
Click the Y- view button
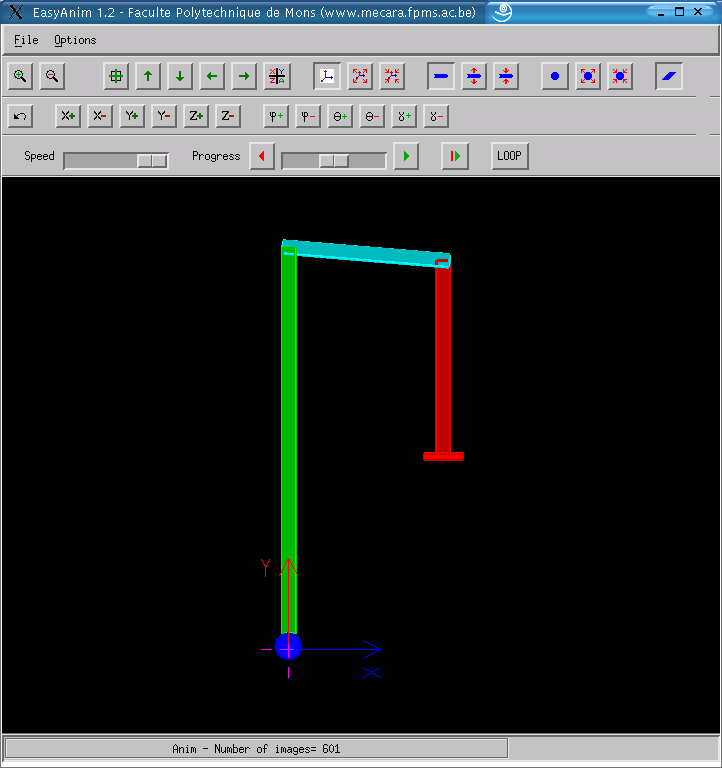point(164,116)
